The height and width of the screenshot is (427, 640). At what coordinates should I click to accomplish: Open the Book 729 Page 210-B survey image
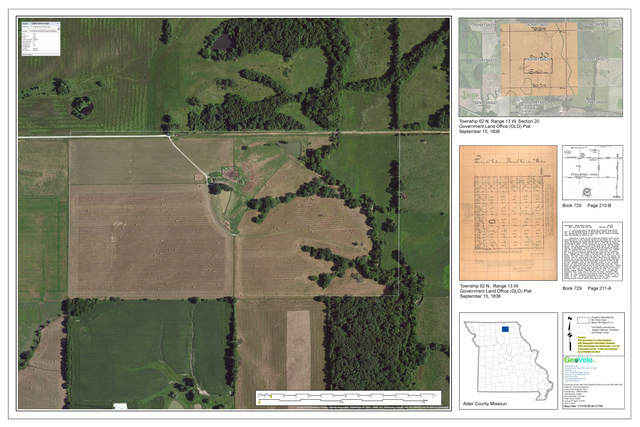[592, 172]
